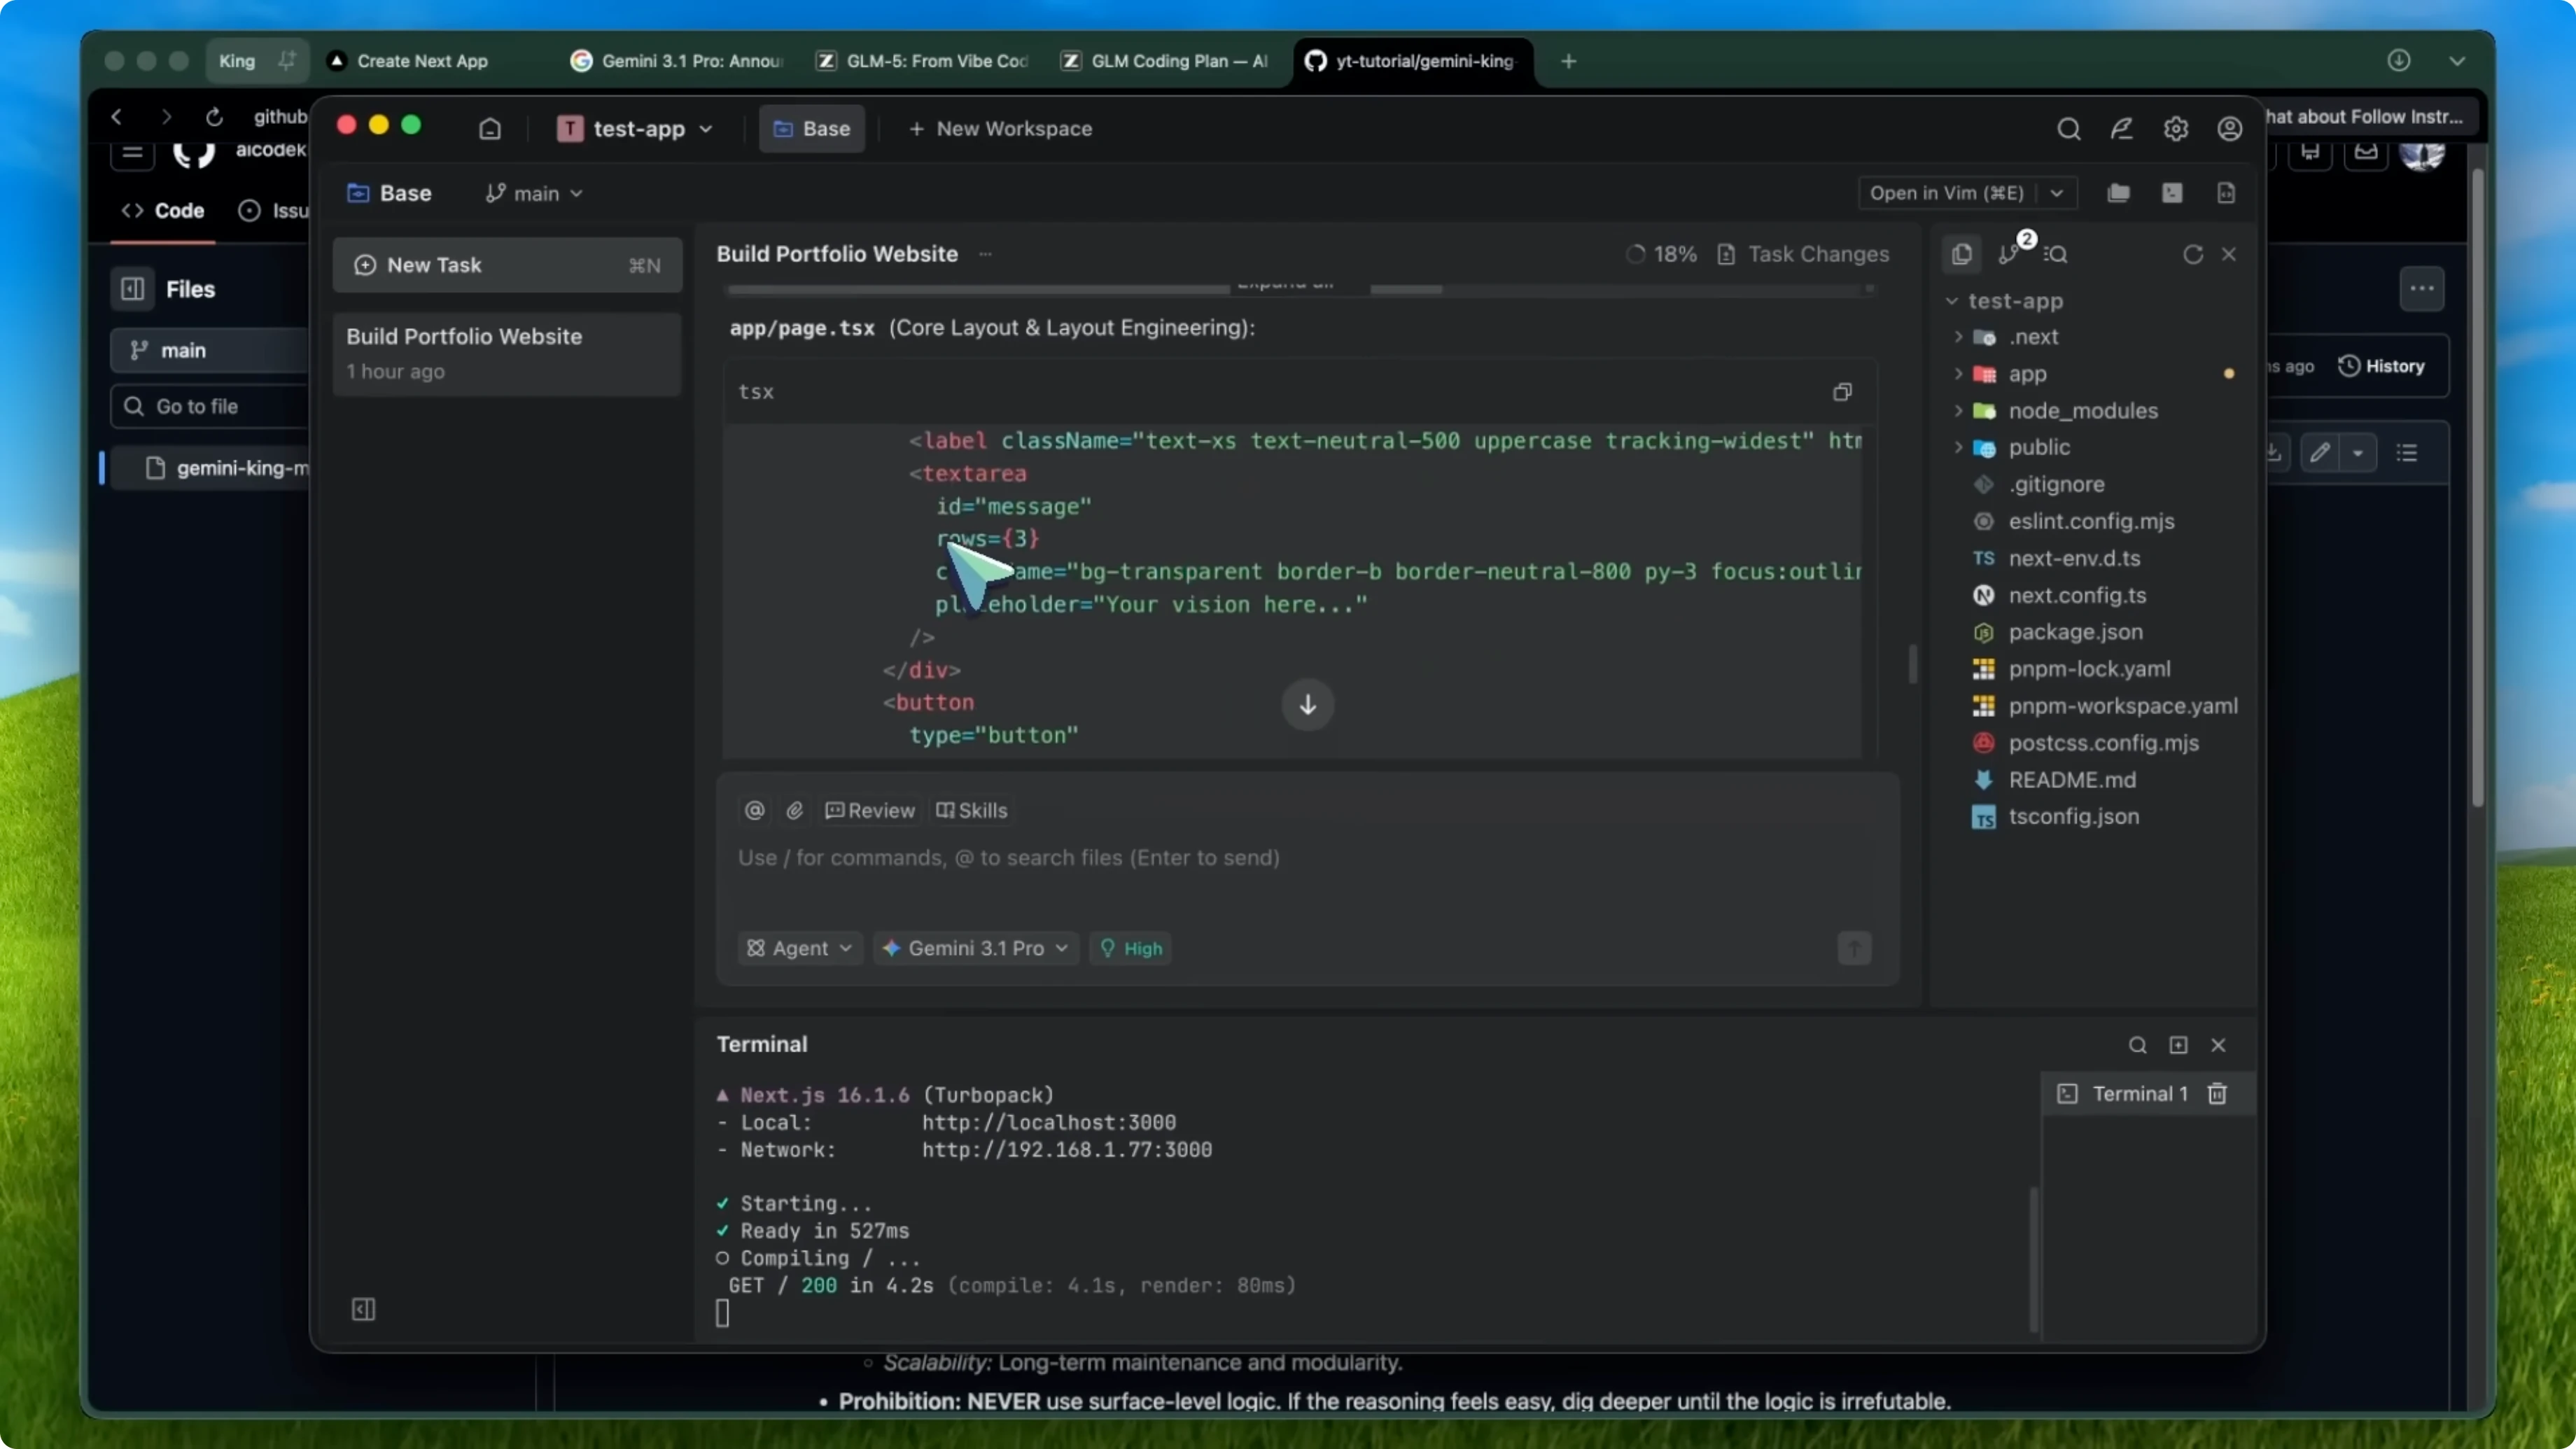Click the user account profile icon

pos(2229,128)
